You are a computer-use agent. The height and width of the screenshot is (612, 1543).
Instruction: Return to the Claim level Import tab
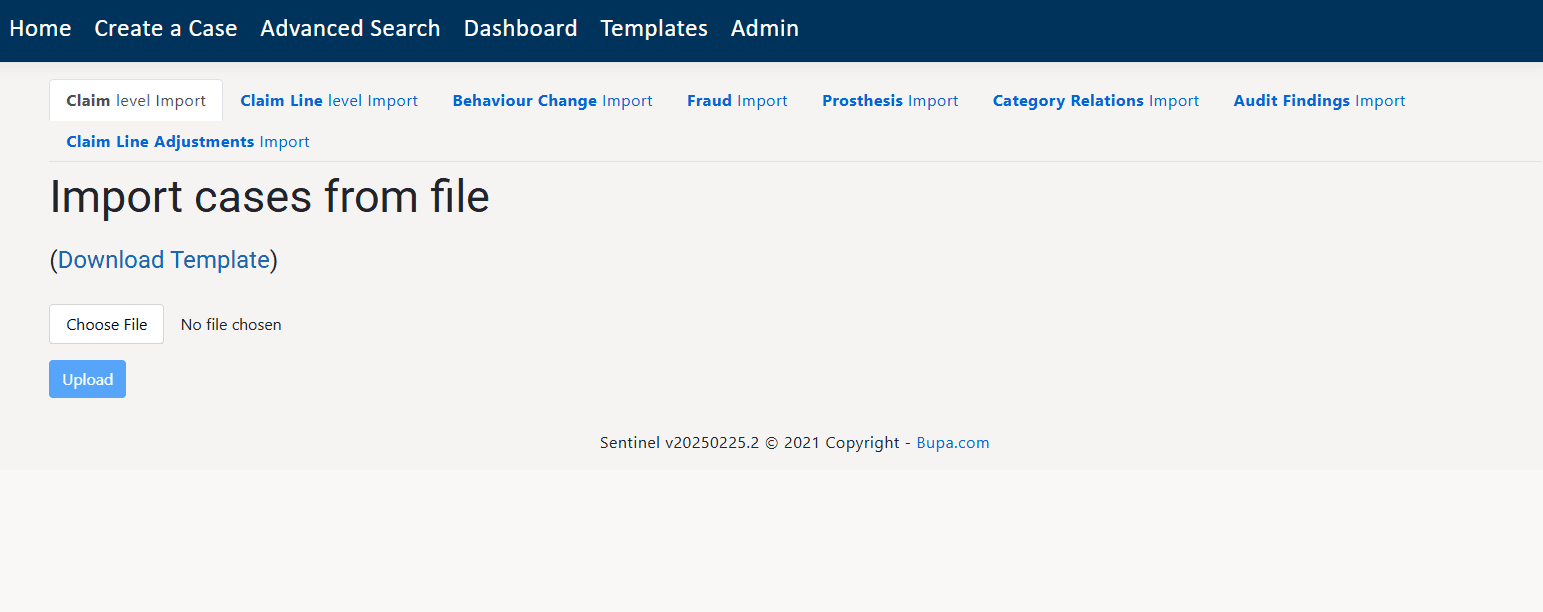(135, 100)
